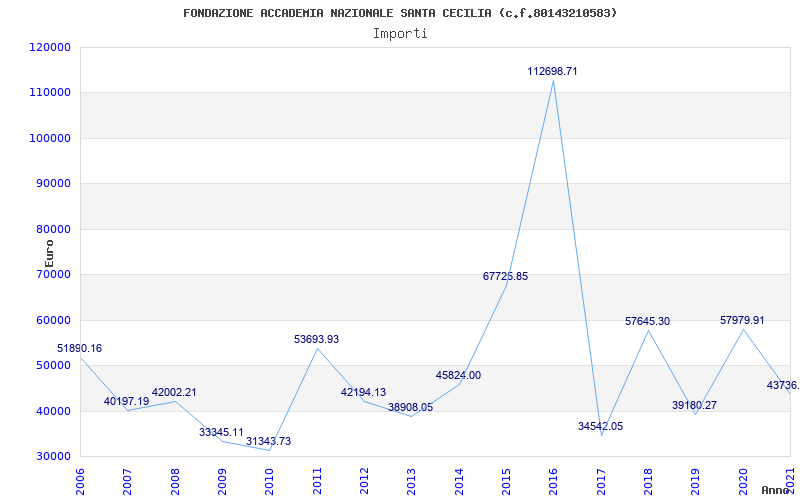Click x-axis year 2020
Screen dimensions: 800x500
pos(743,482)
